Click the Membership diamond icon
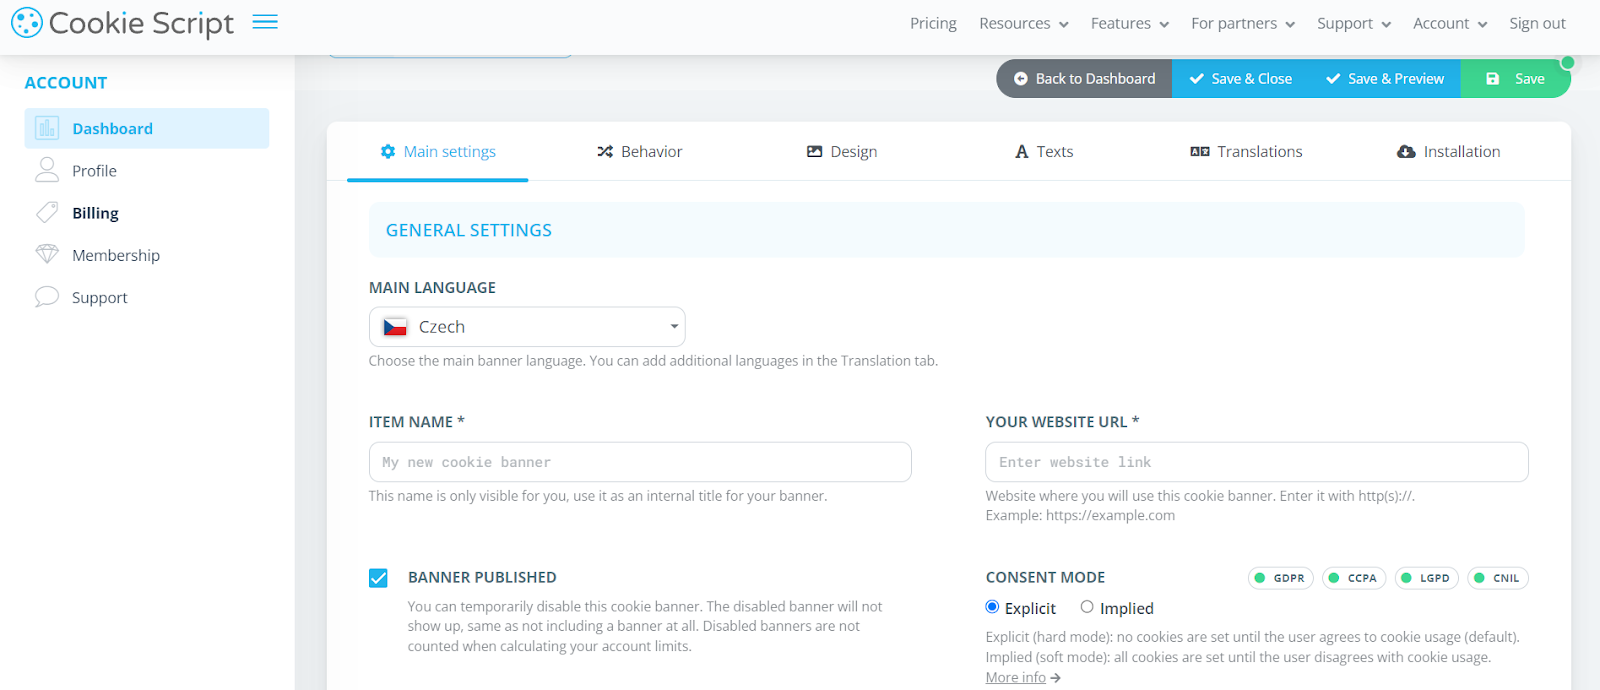The width and height of the screenshot is (1600, 690). coord(47,254)
